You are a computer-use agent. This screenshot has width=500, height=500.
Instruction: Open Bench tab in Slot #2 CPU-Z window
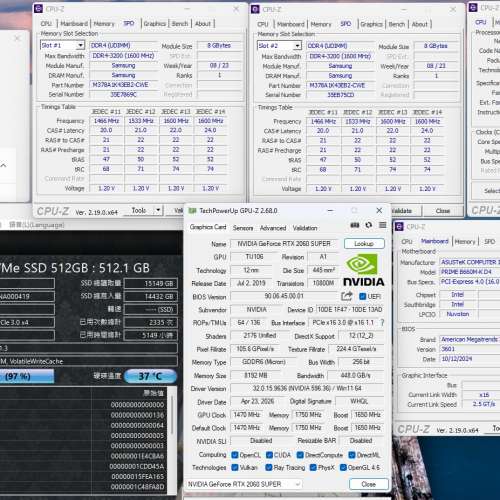tap(397, 24)
